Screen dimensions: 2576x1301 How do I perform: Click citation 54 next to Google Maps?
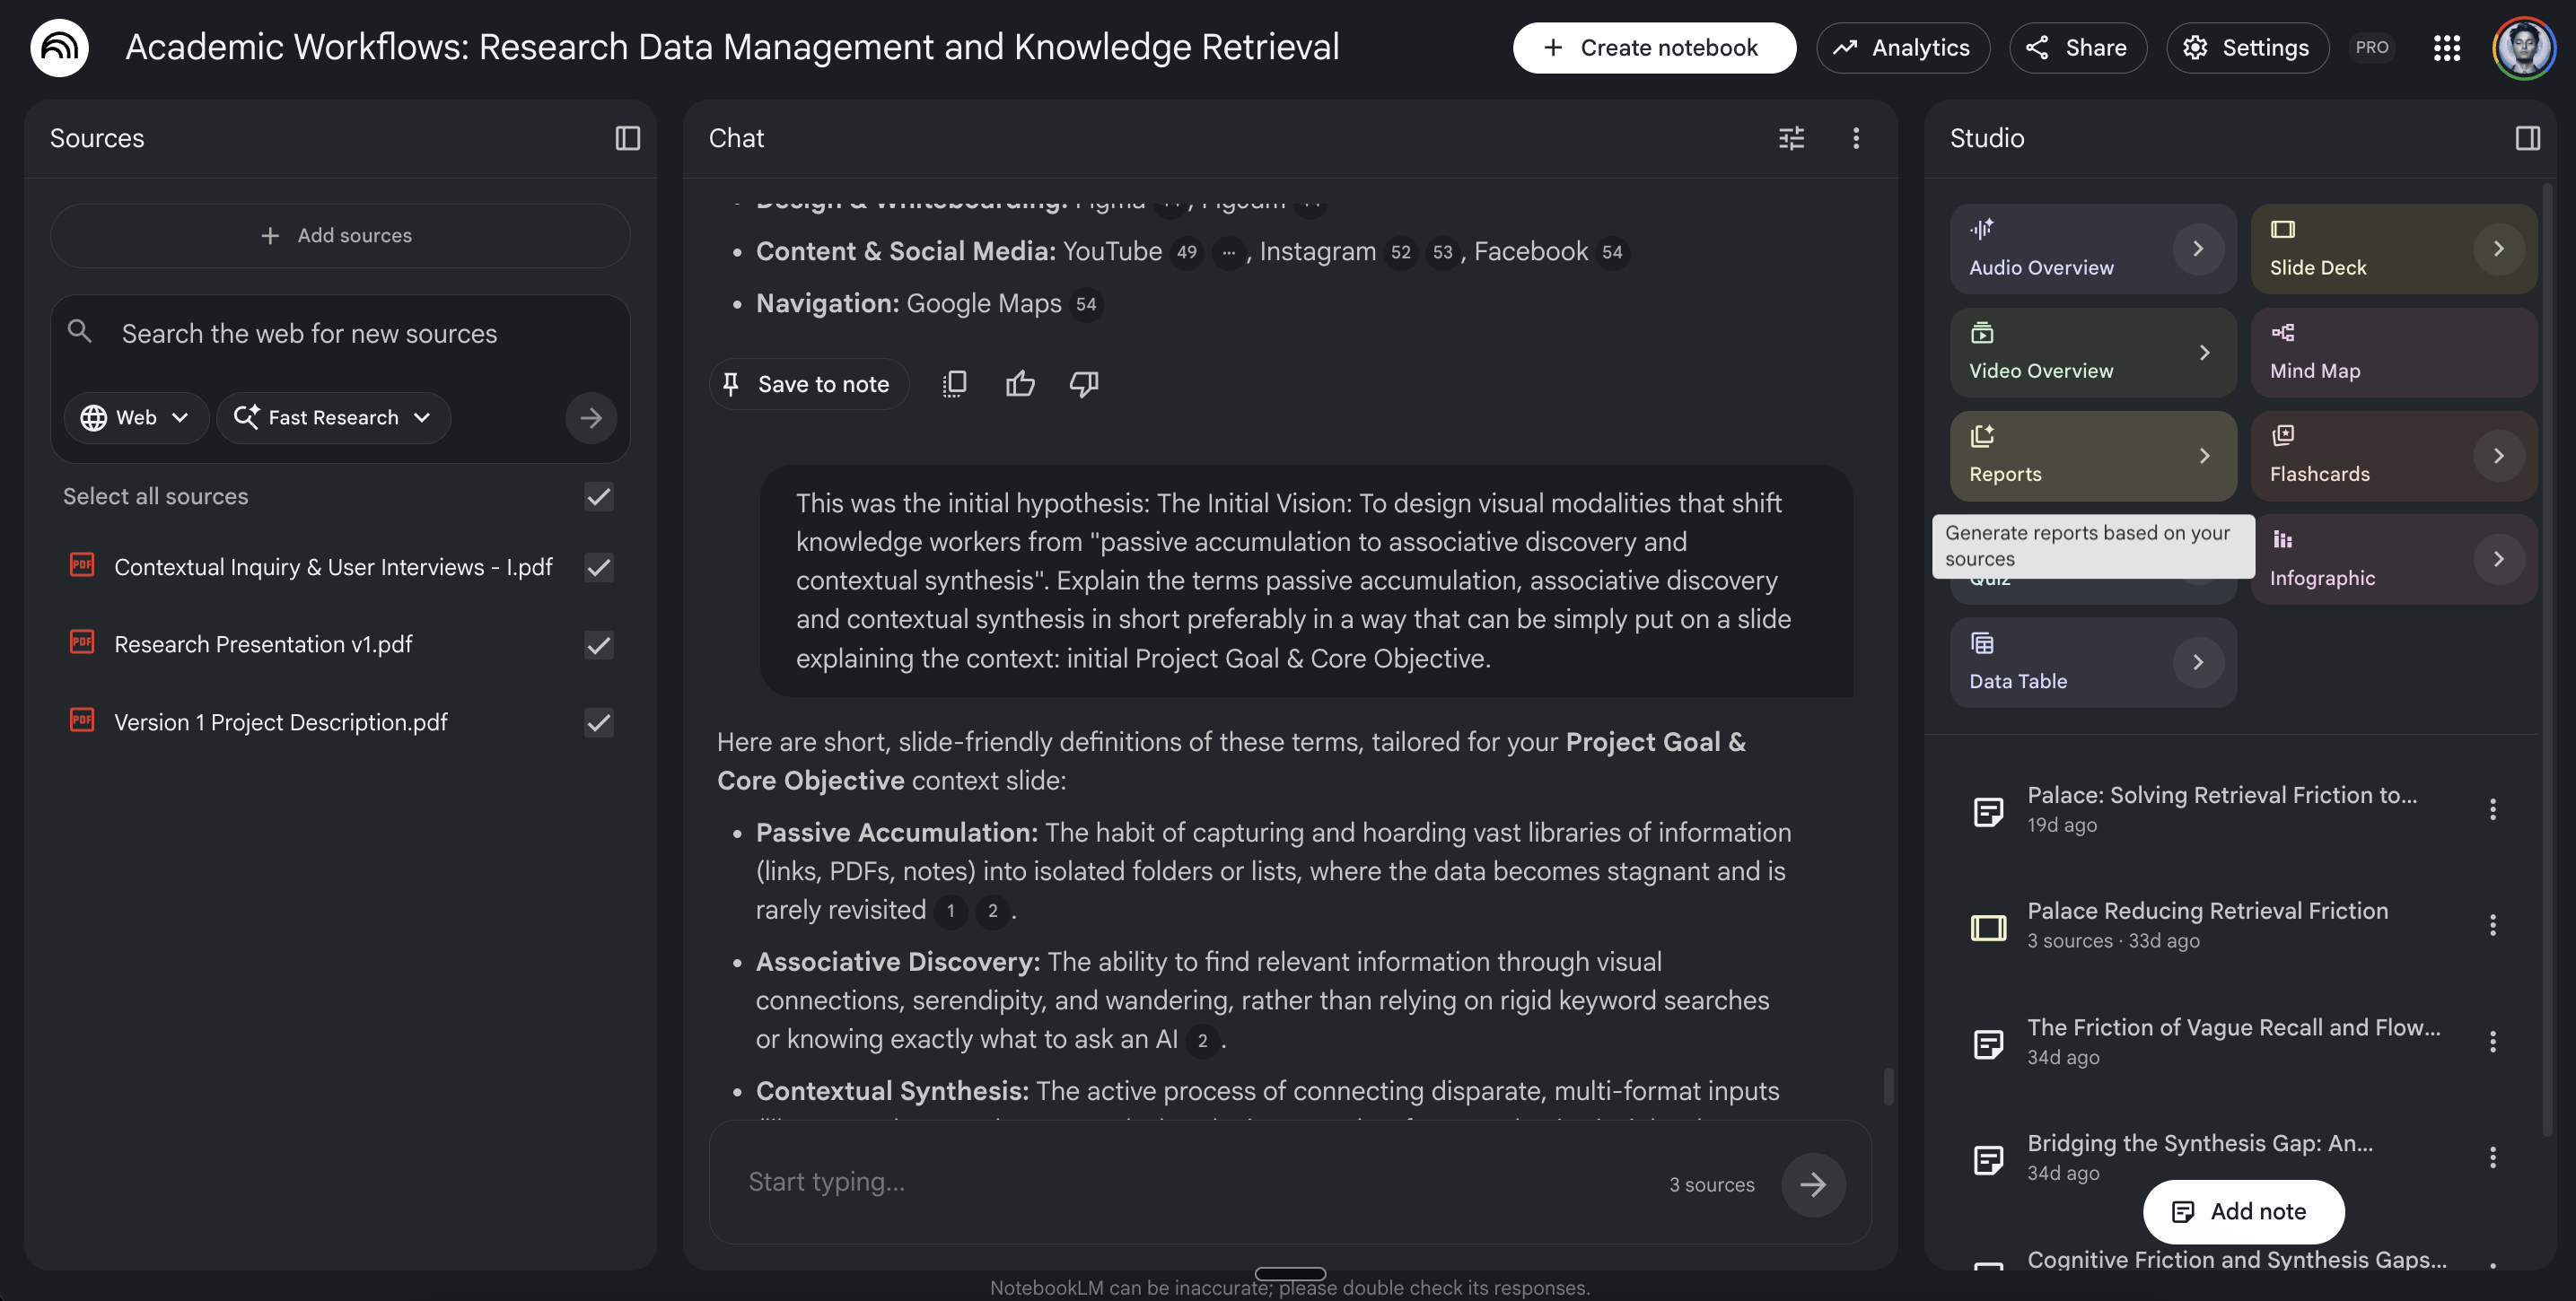[1086, 304]
